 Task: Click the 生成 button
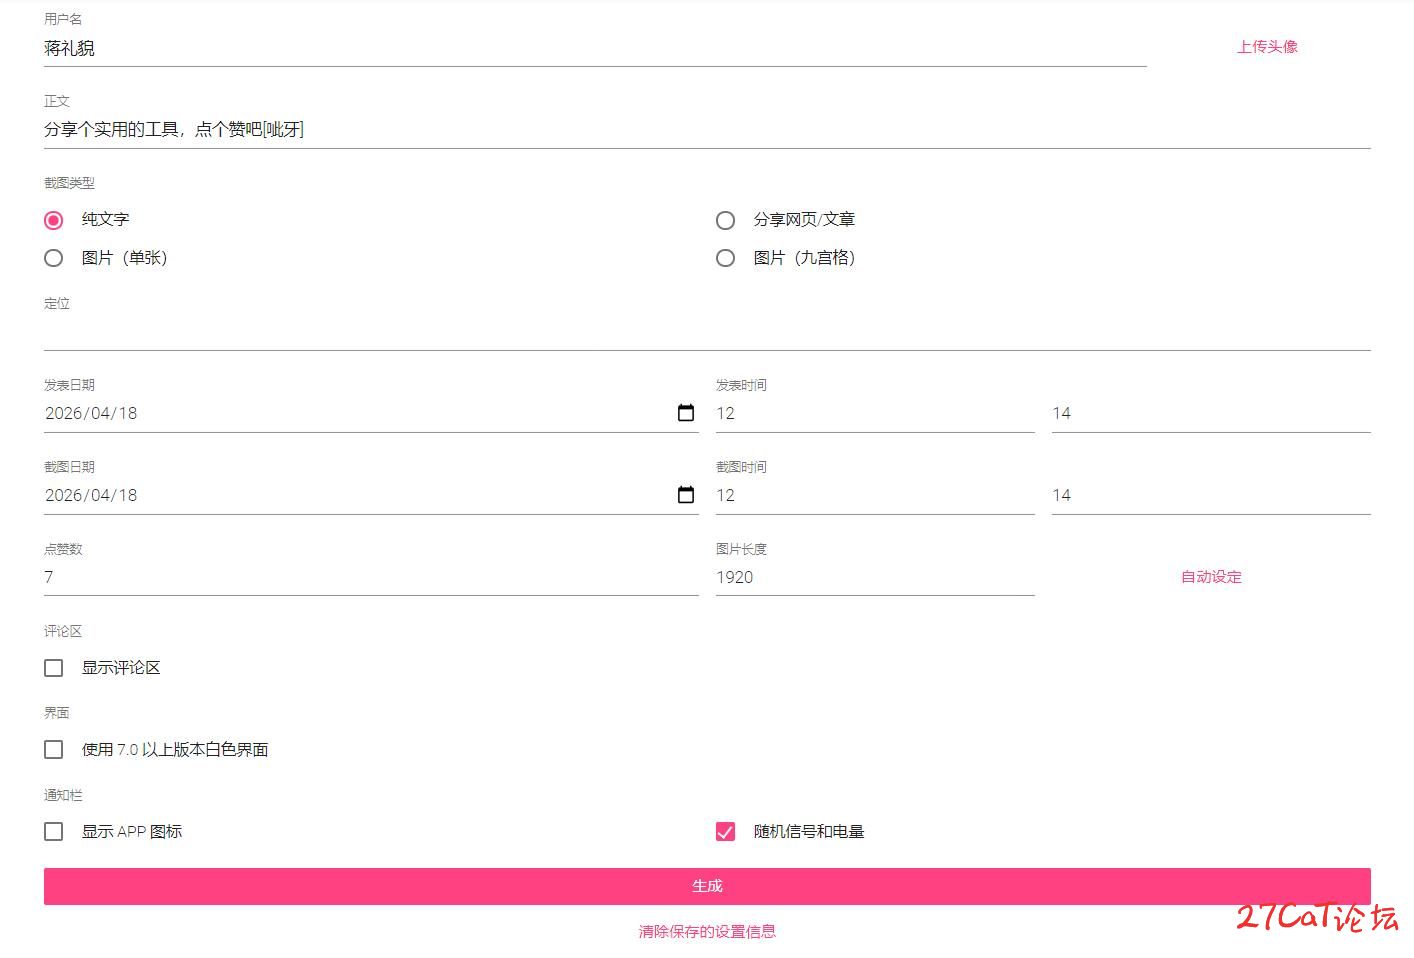coord(707,886)
